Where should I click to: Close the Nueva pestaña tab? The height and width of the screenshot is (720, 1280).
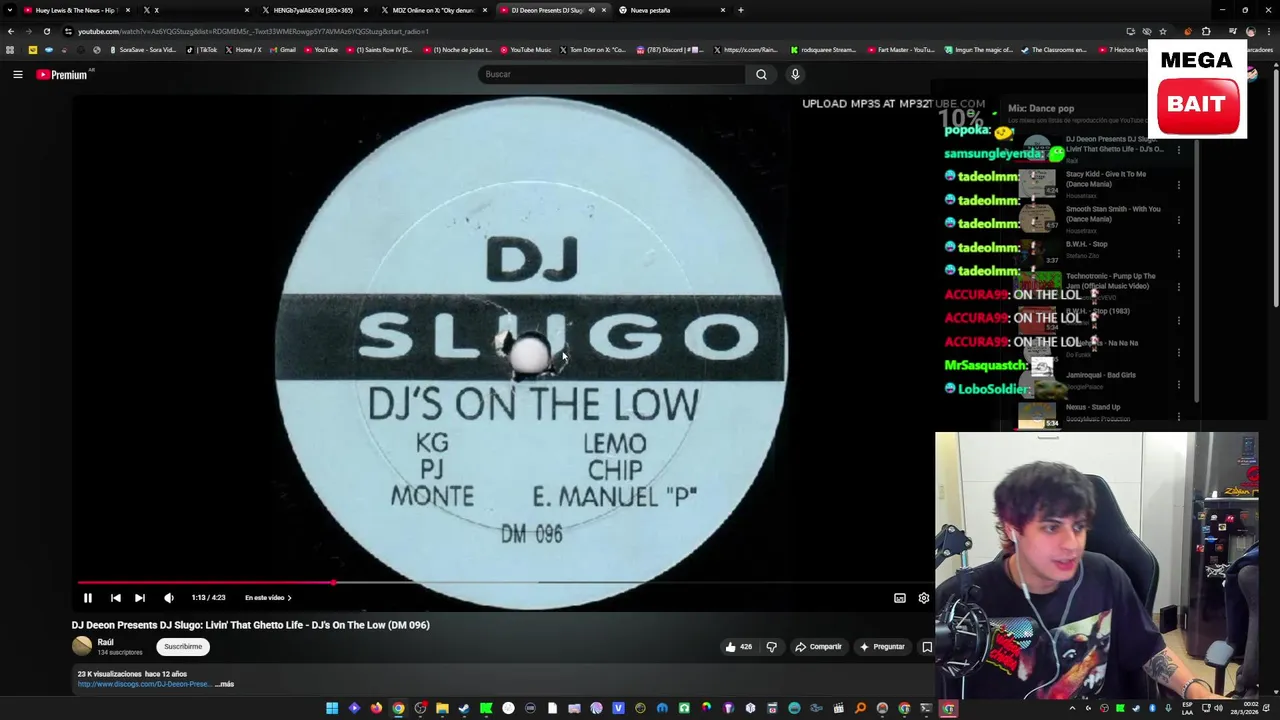(x=723, y=10)
